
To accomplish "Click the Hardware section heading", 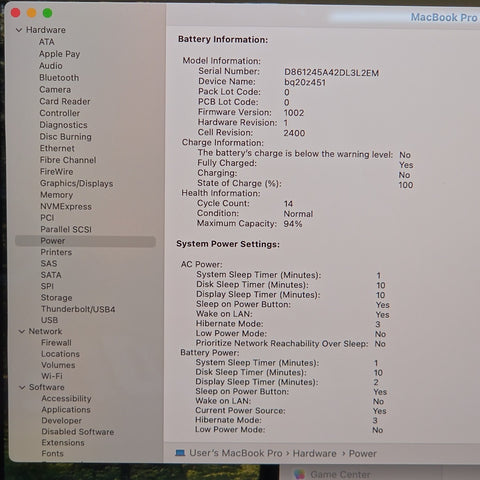I will tap(46, 30).
